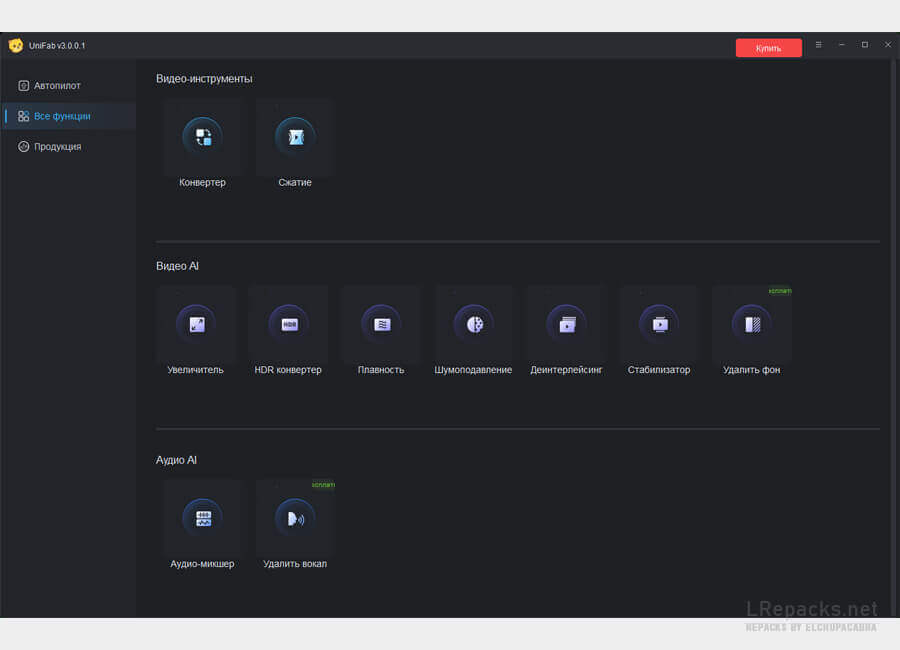This screenshot has width=900, height=650.
Task: Select the Удалить фон background remover
Action: coord(751,324)
